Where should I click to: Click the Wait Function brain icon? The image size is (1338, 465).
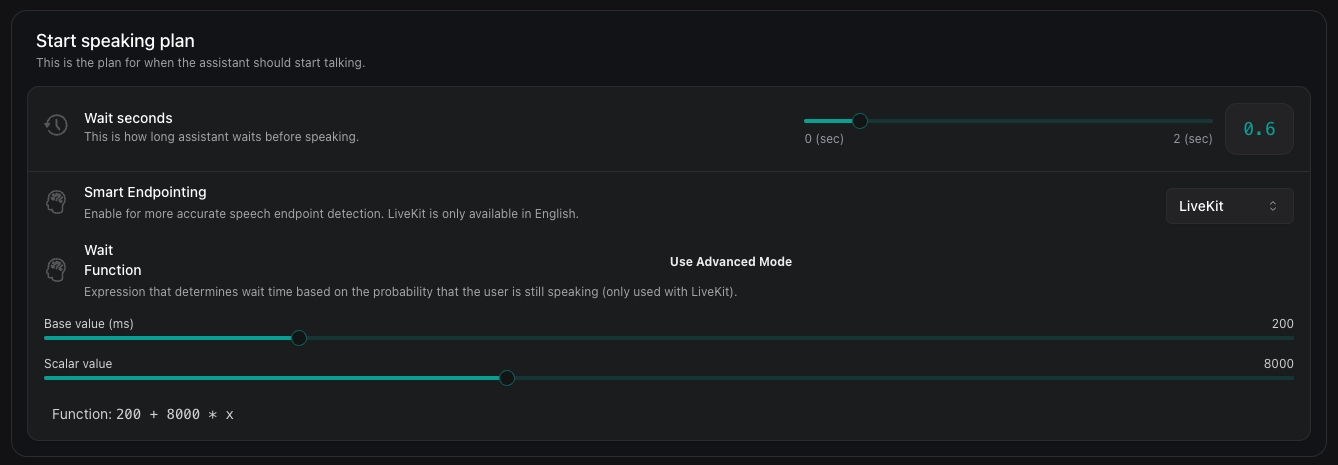pyautogui.click(x=56, y=269)
